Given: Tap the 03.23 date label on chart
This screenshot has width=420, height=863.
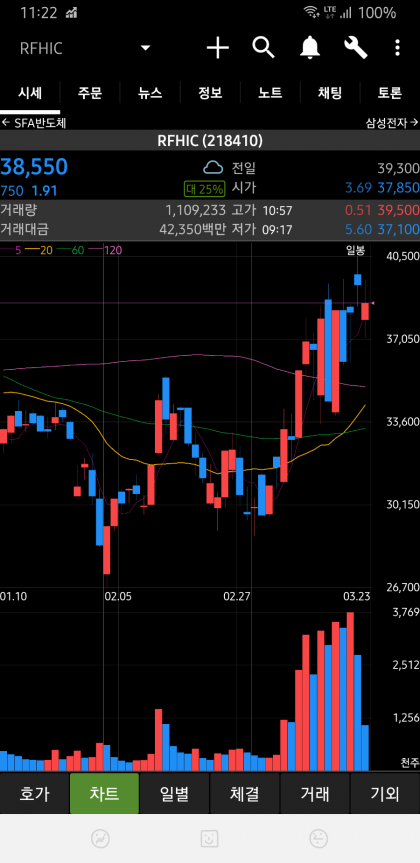Looking at the screenshot, I should click(357, 596).
